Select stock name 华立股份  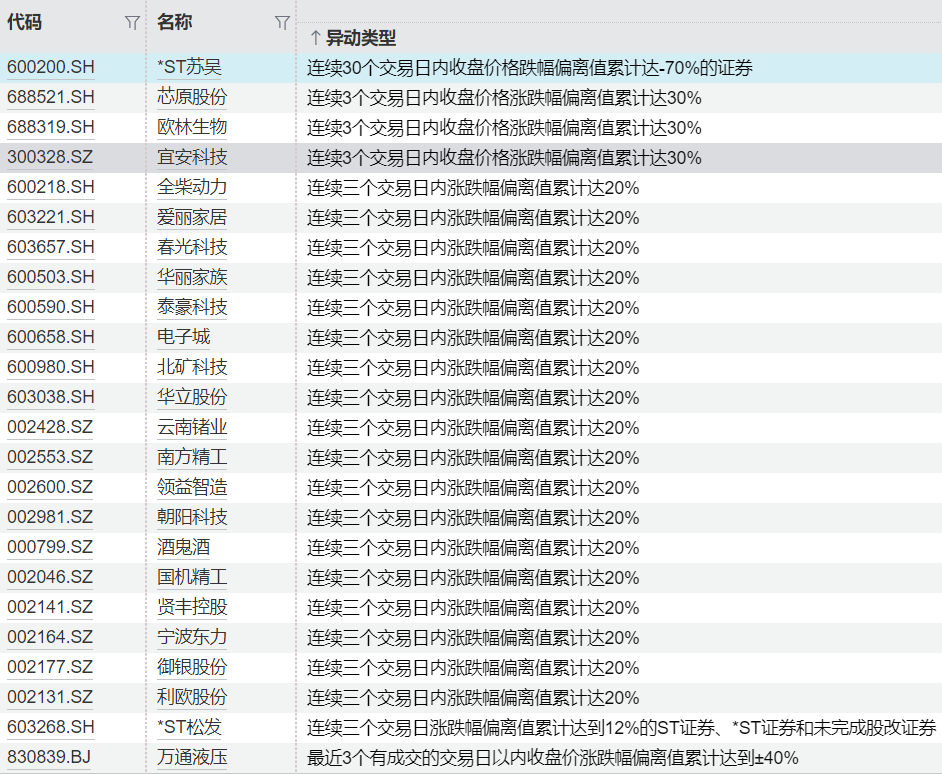point(192,397)
